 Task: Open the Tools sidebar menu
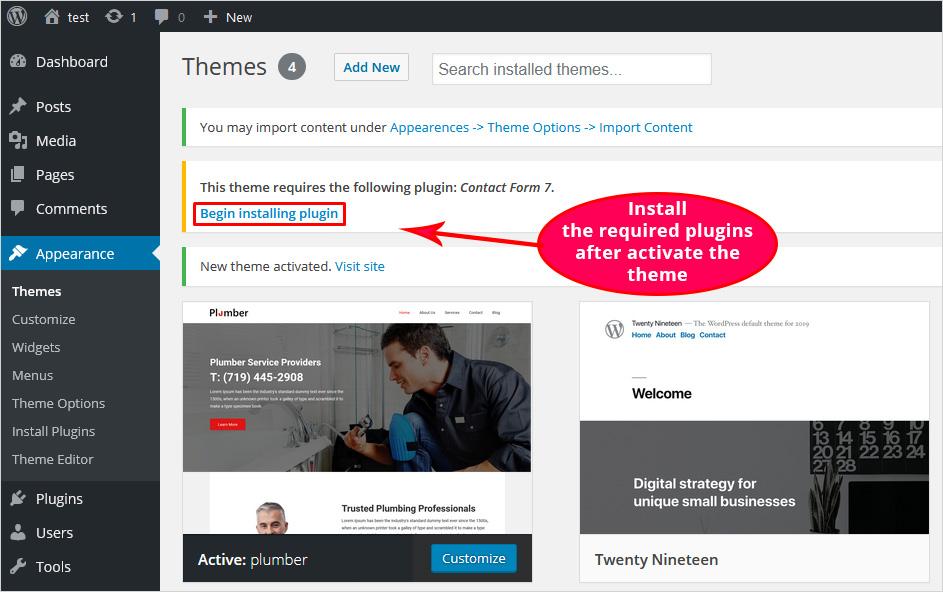tap(53, 567)
